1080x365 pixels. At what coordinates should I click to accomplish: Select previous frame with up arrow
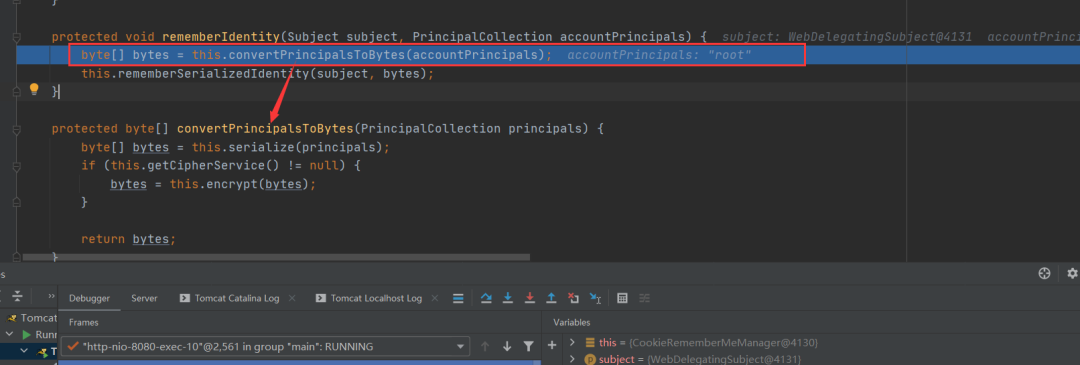[x=485, y=346]
